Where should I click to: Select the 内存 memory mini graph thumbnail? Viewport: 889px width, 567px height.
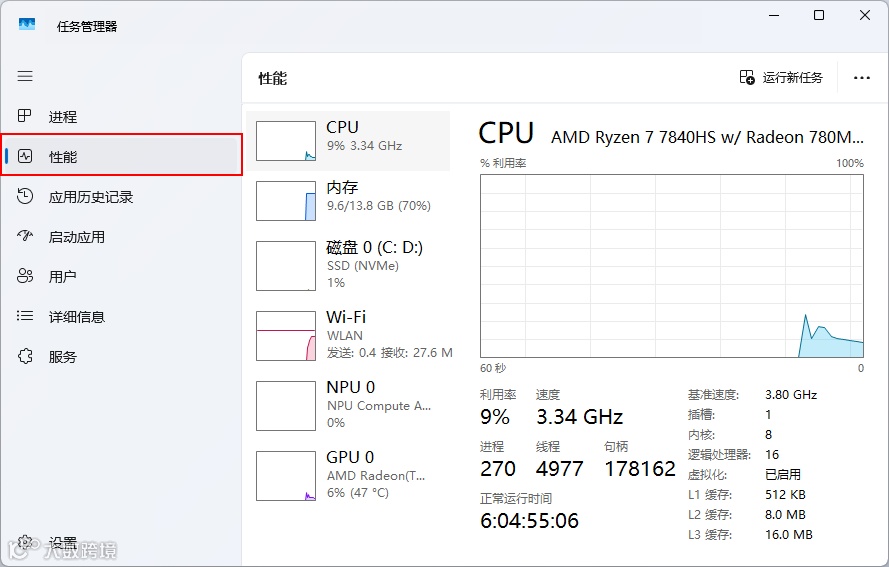point(286,201)
